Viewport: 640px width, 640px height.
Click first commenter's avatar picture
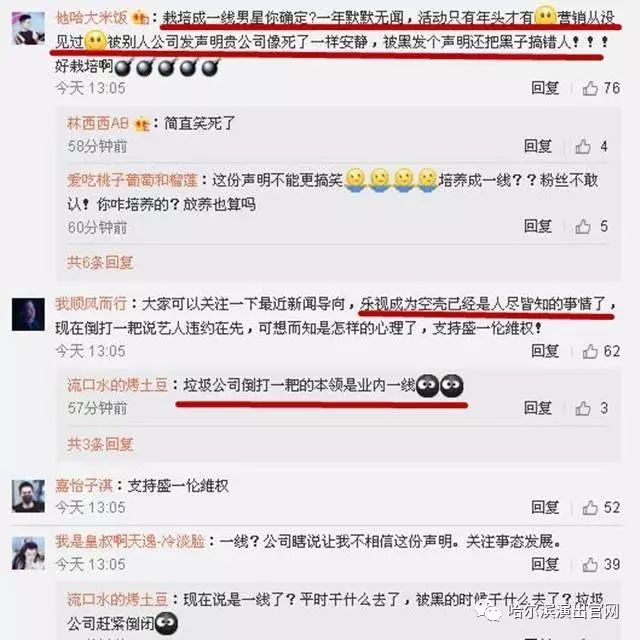pyautogui.click(x=28, y=28)
